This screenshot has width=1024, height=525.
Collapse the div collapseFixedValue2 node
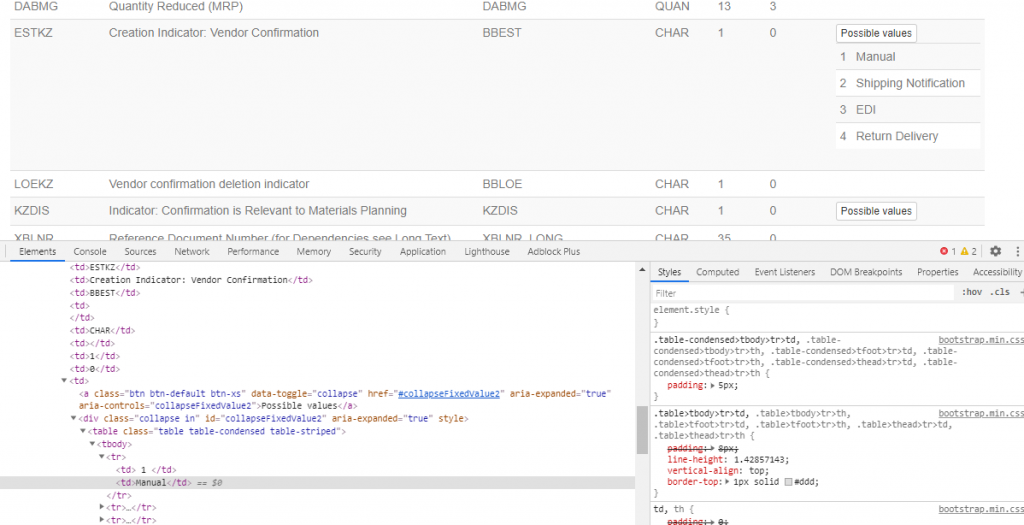click(74, 419)
